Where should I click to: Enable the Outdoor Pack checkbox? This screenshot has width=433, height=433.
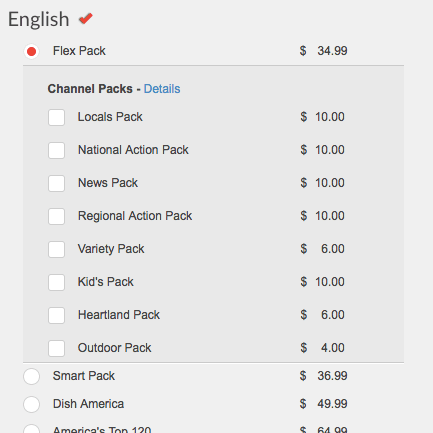(56, 348)
